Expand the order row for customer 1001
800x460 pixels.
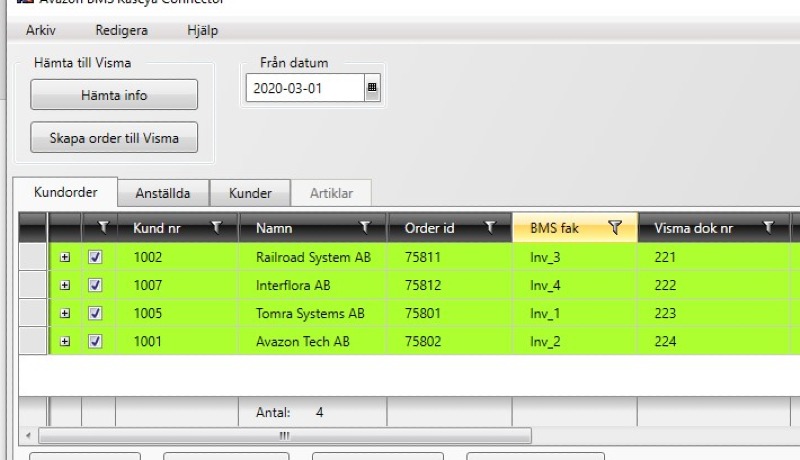pos(65,341)
